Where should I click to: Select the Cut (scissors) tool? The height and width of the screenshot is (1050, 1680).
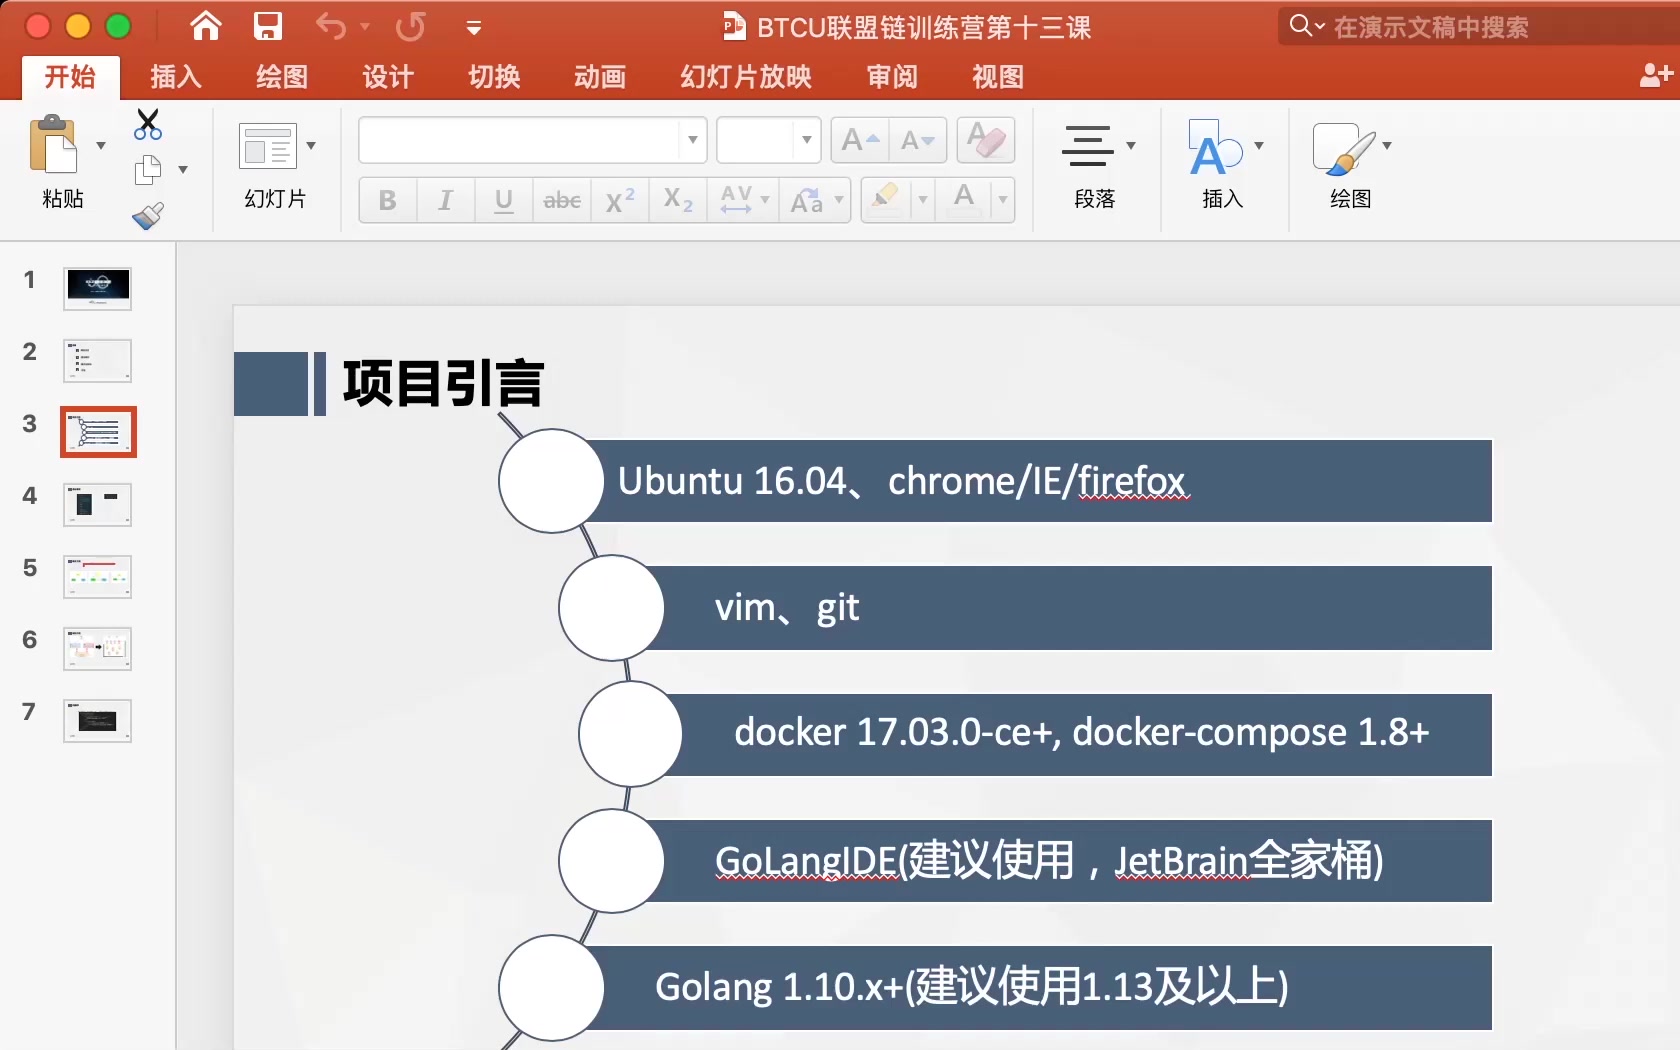pos(147,123)
